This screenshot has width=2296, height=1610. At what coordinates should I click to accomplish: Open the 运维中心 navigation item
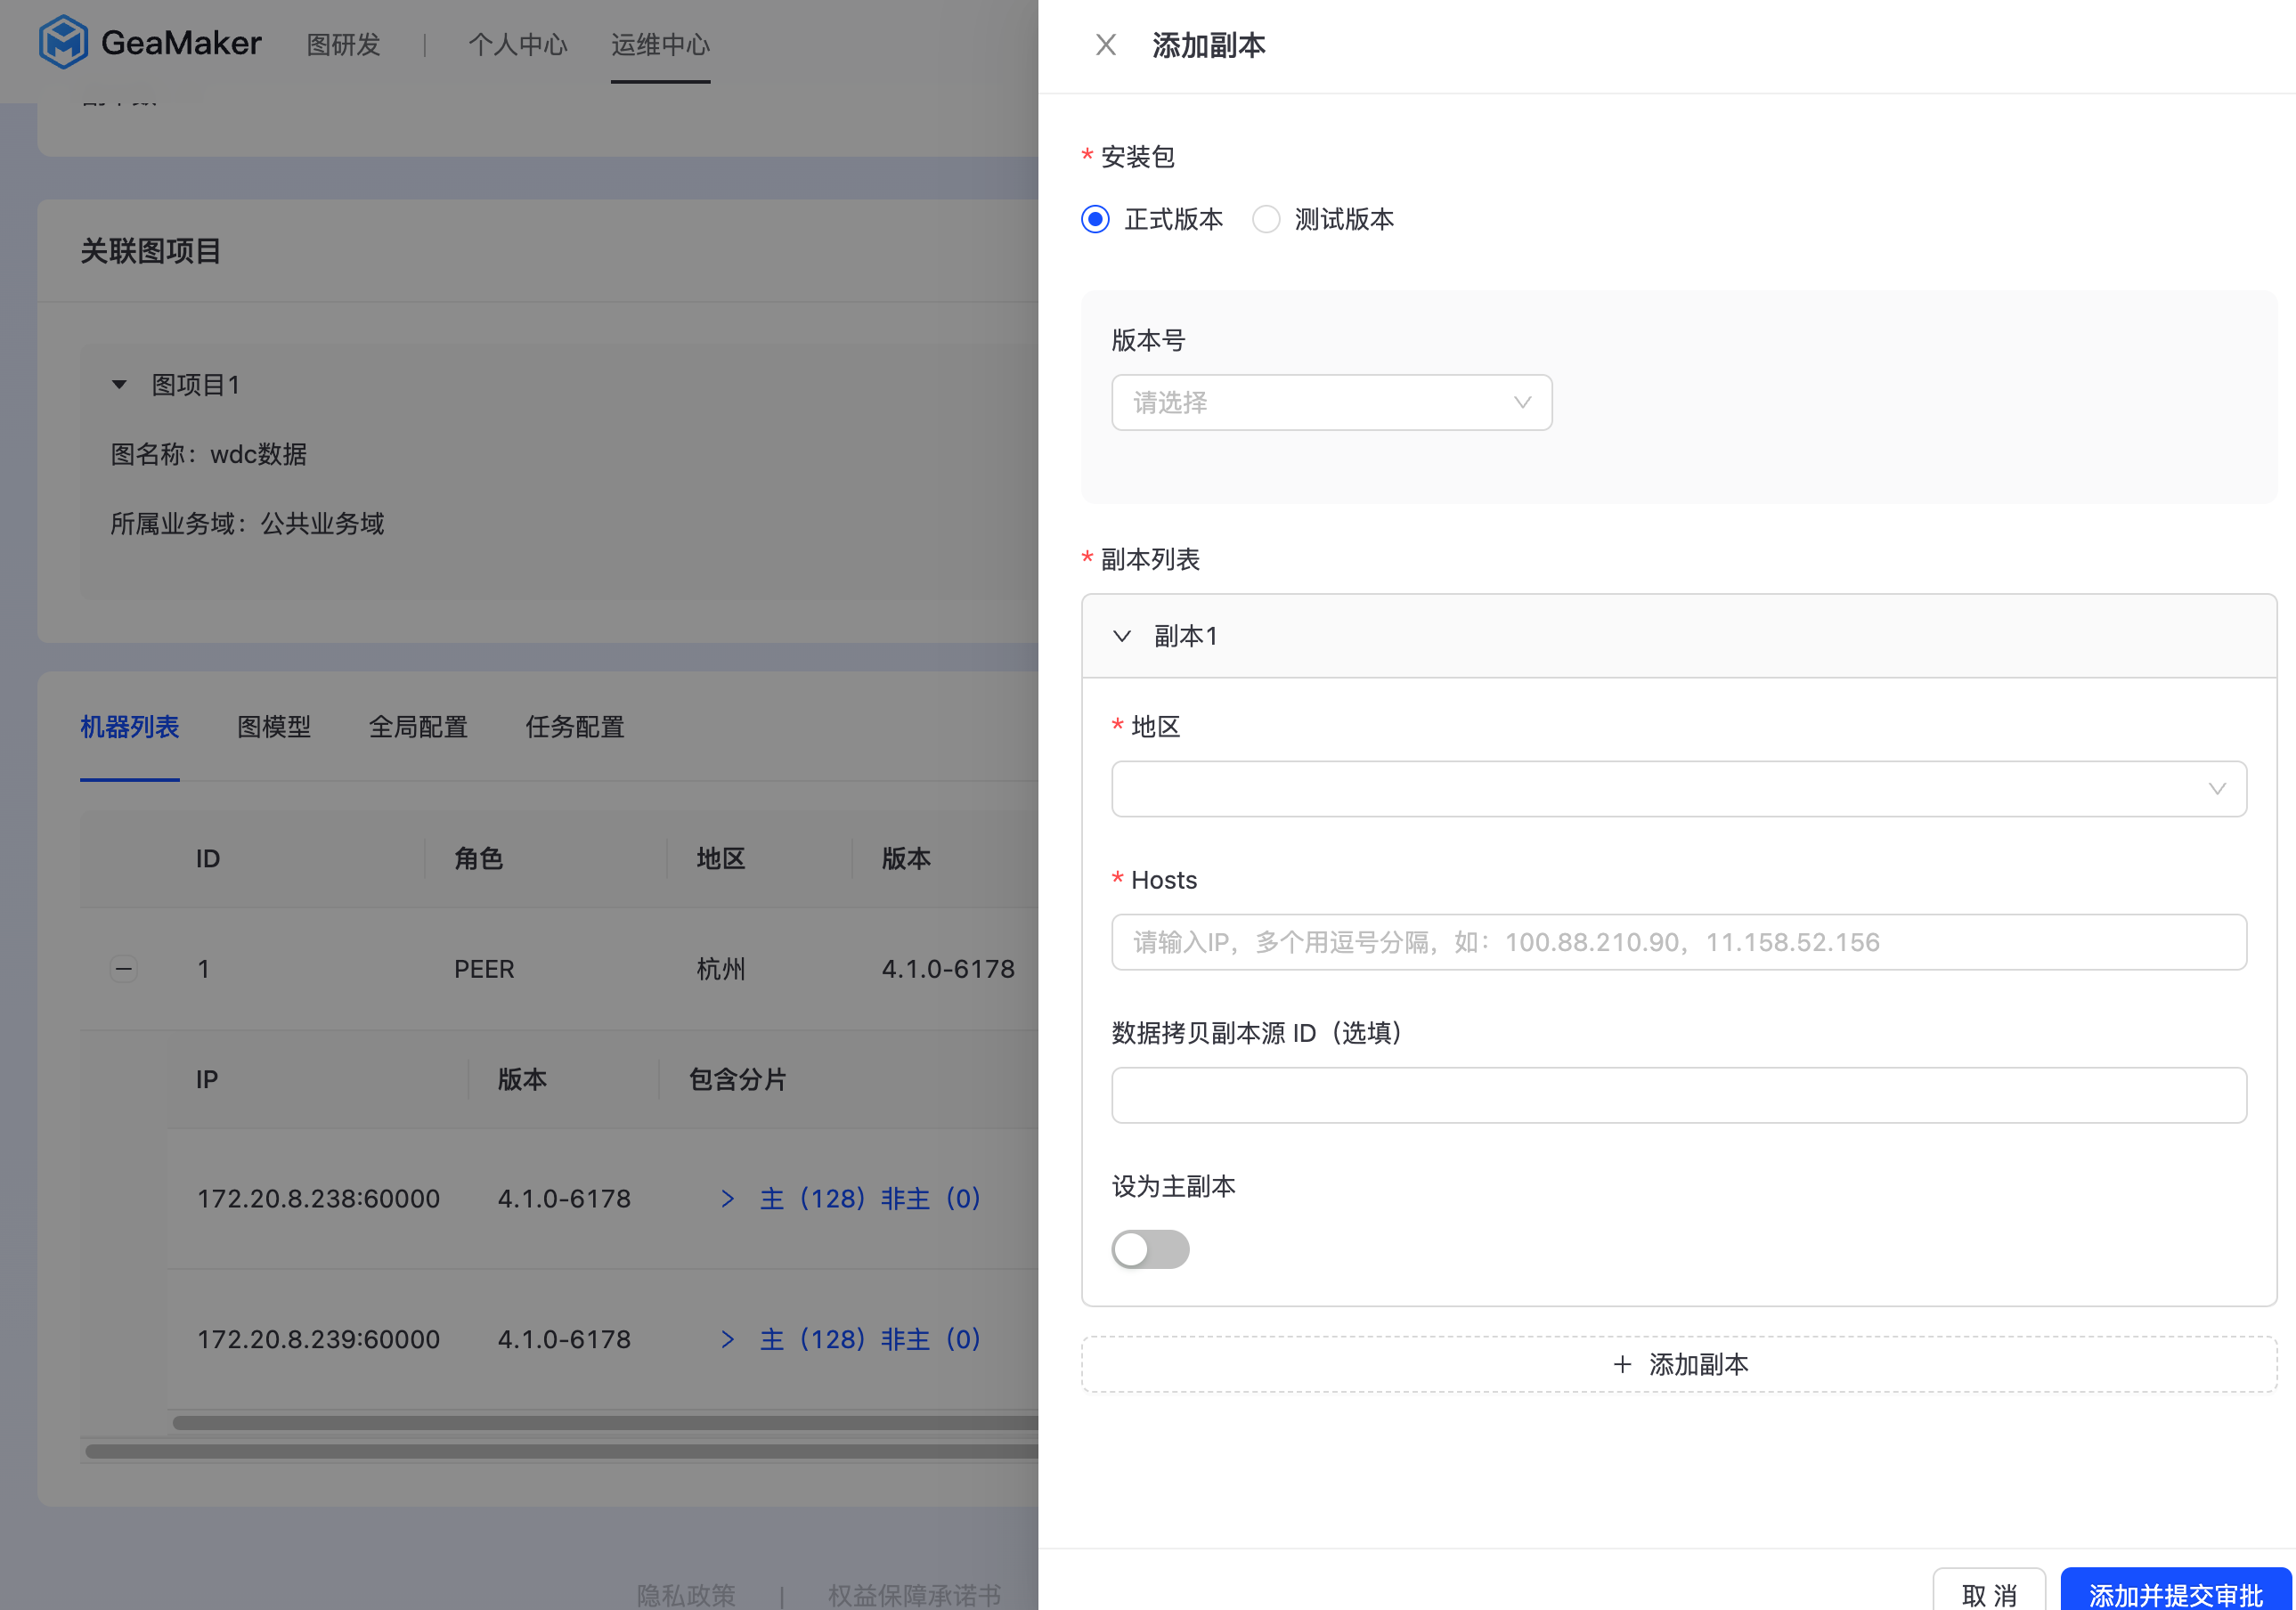click(660, 45)
